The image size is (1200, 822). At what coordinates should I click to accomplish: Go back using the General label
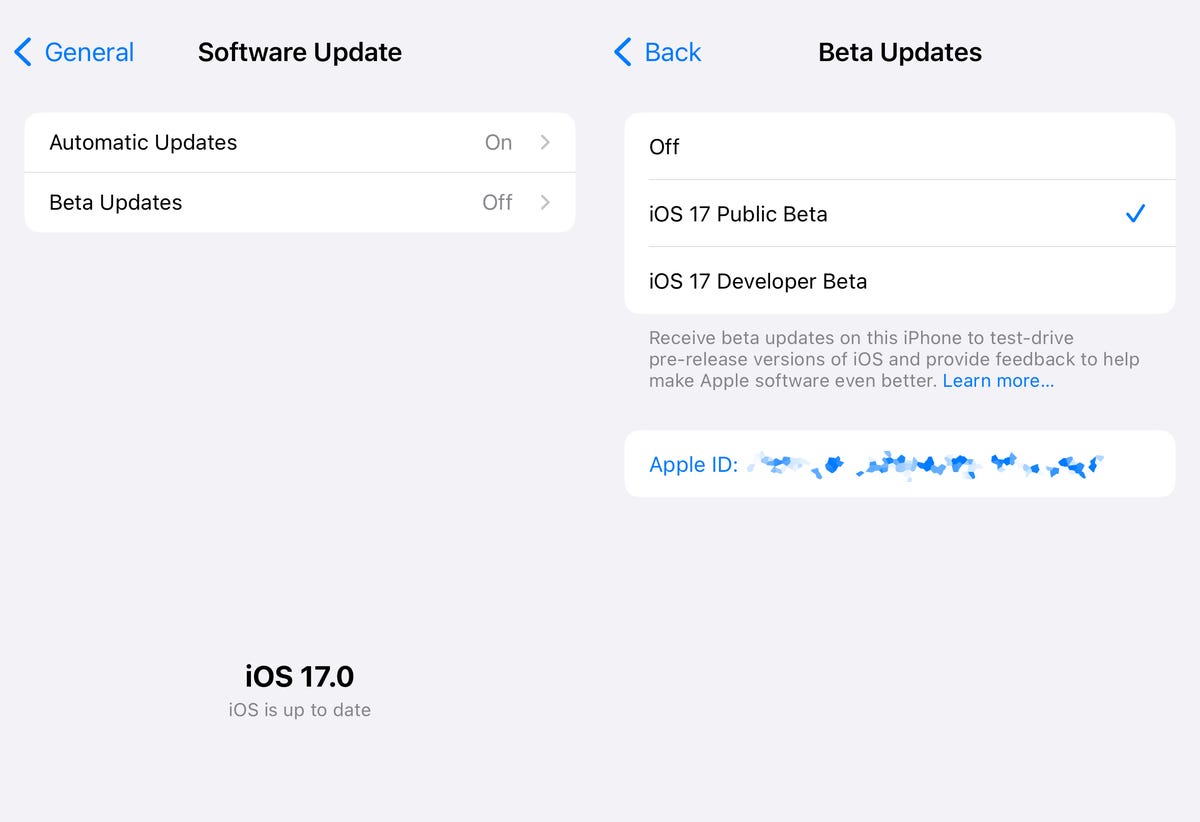point(89,52)
